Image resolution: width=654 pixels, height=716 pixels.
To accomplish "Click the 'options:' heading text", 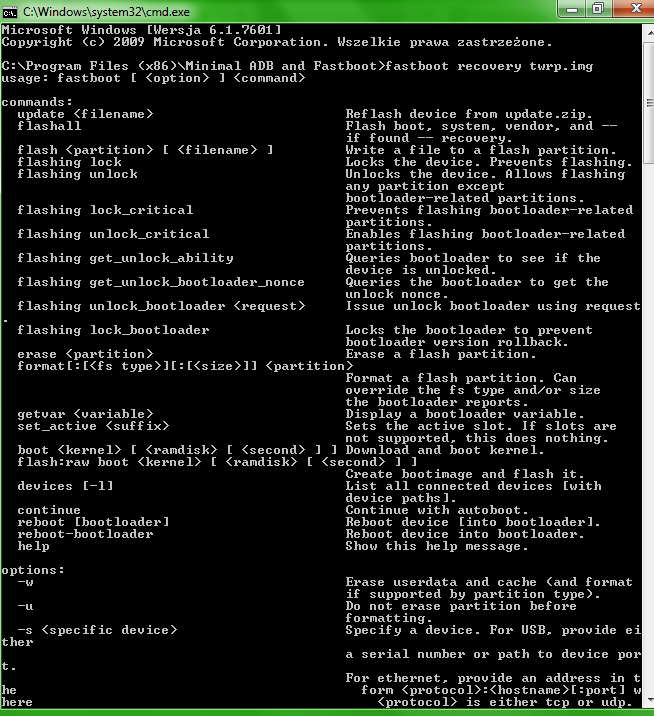I will [x=33, y=570].
